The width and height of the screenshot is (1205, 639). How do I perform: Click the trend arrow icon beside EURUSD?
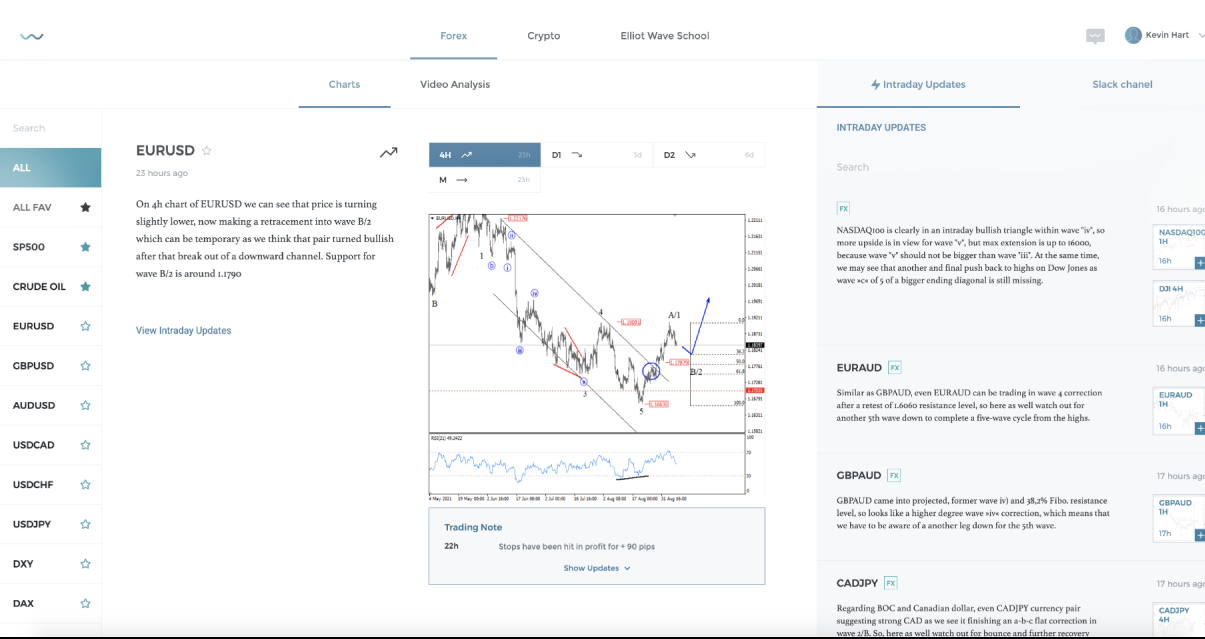click(389, 152)
